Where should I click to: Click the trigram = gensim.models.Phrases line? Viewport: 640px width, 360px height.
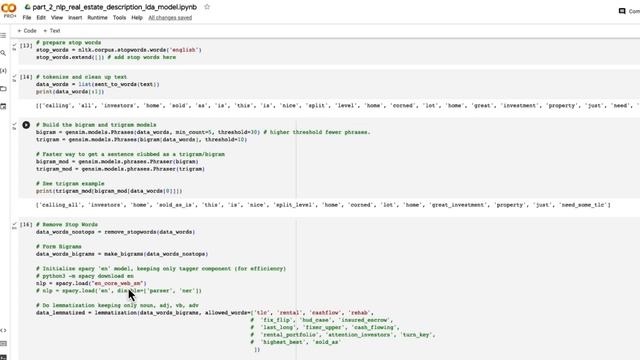[141, 140]
